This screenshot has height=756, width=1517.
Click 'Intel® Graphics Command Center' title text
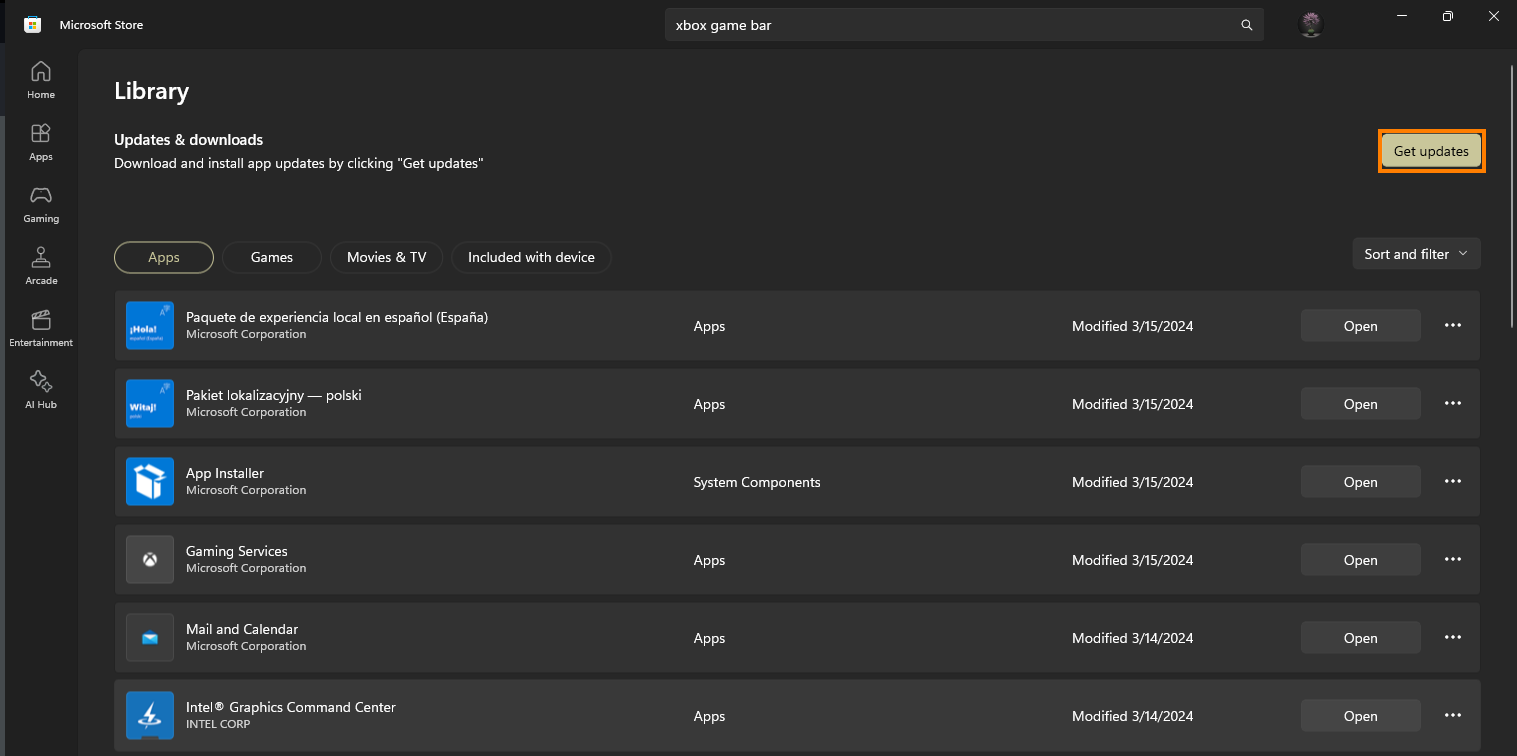click(291, 707)
